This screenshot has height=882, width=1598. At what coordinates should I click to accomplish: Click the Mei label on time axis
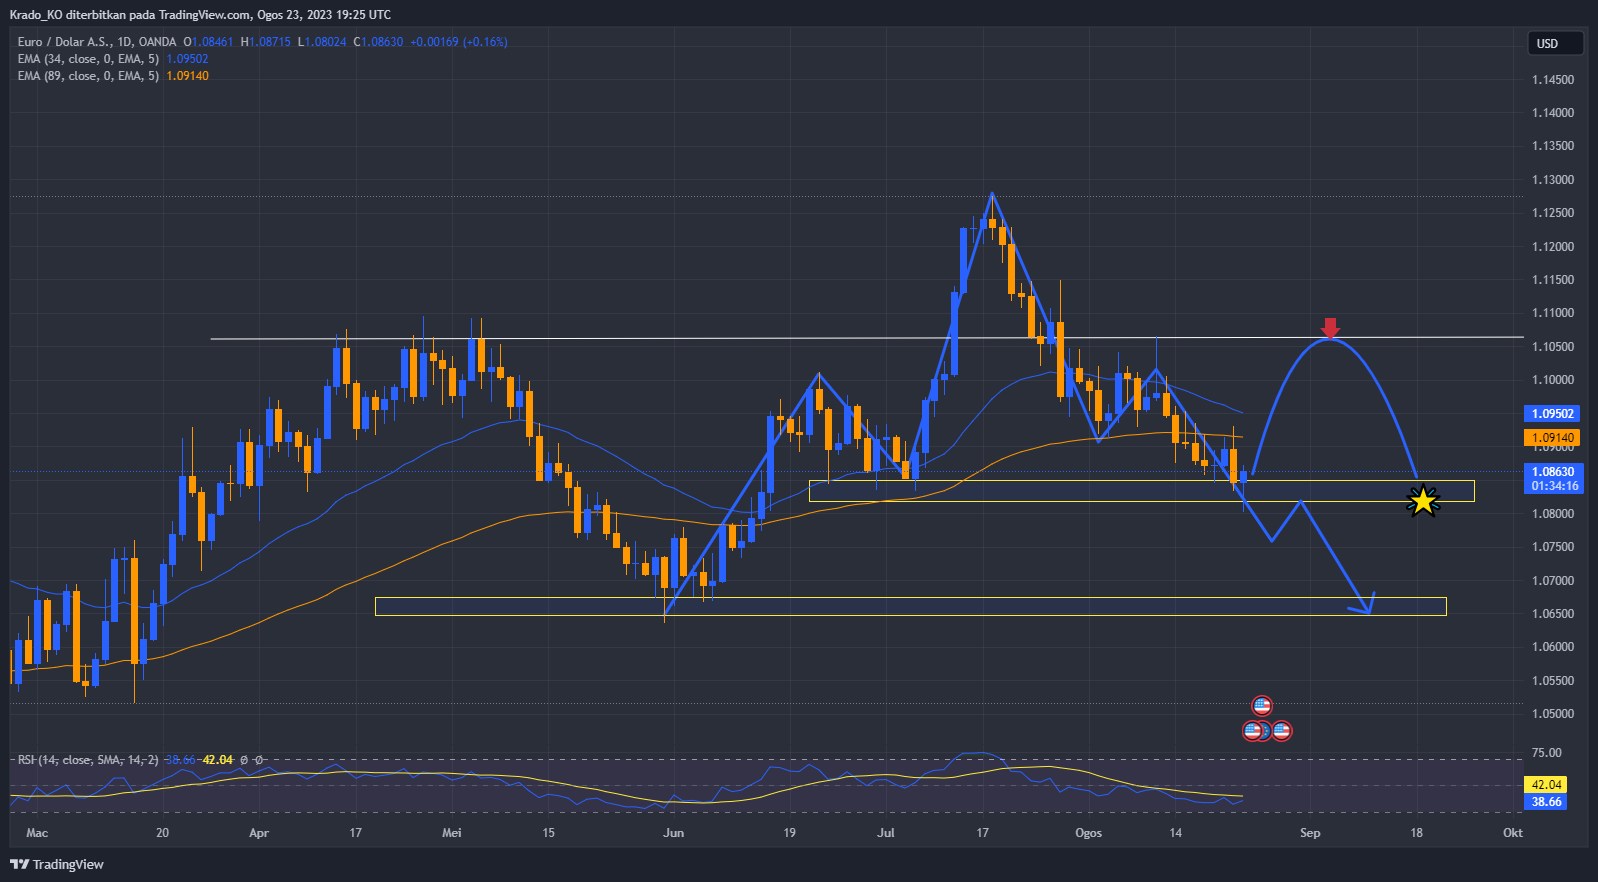tap(452, 833)
